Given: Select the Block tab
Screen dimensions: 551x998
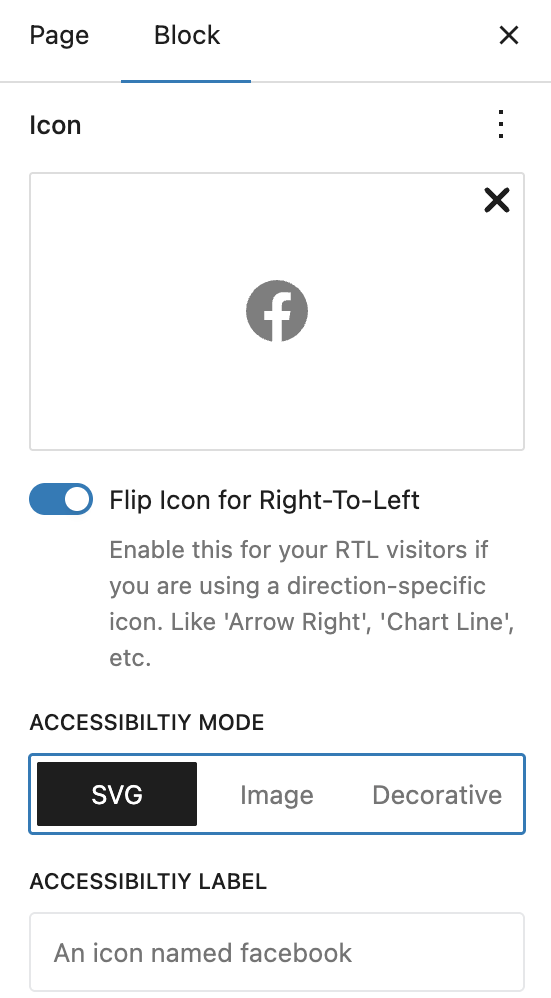Looking at the screenshot, I should pos(186,35).
